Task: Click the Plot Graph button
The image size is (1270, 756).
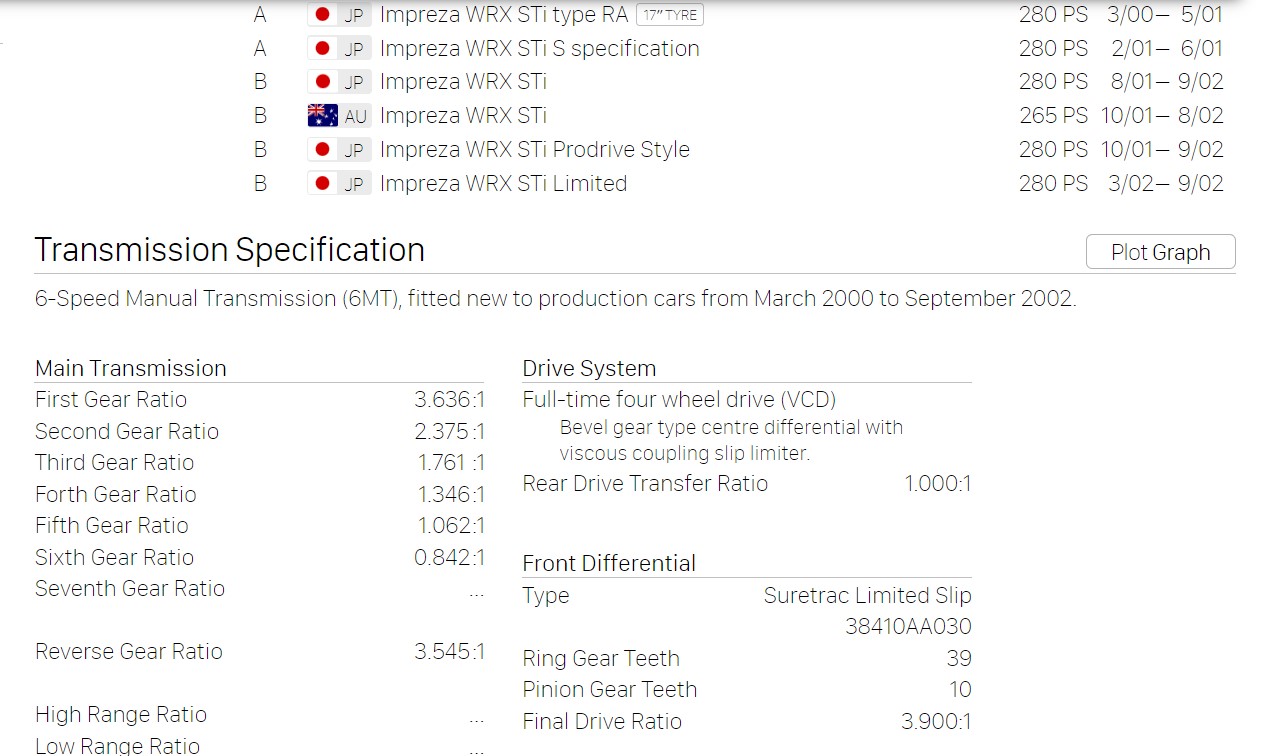Action: tap(1160, 252)
